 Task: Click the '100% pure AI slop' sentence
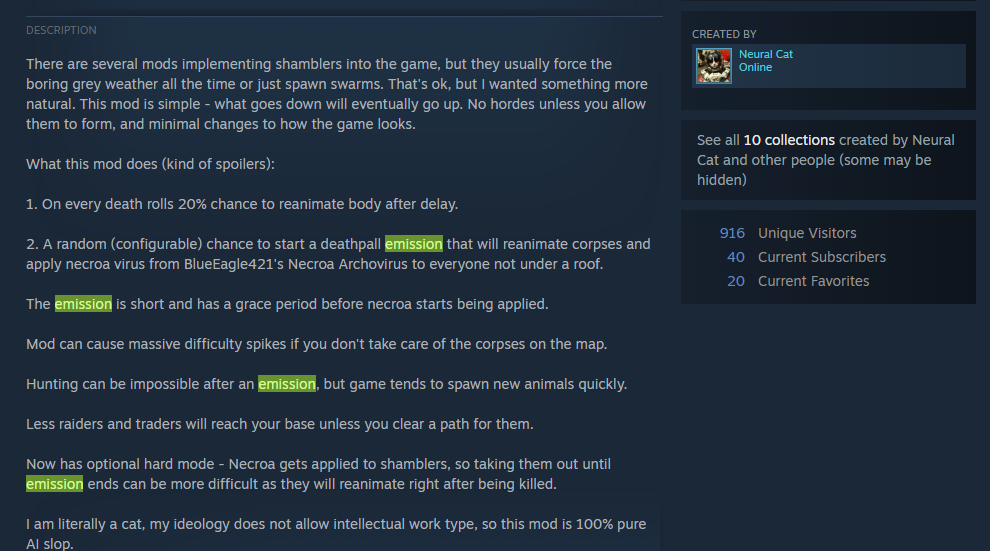(336, 533)
